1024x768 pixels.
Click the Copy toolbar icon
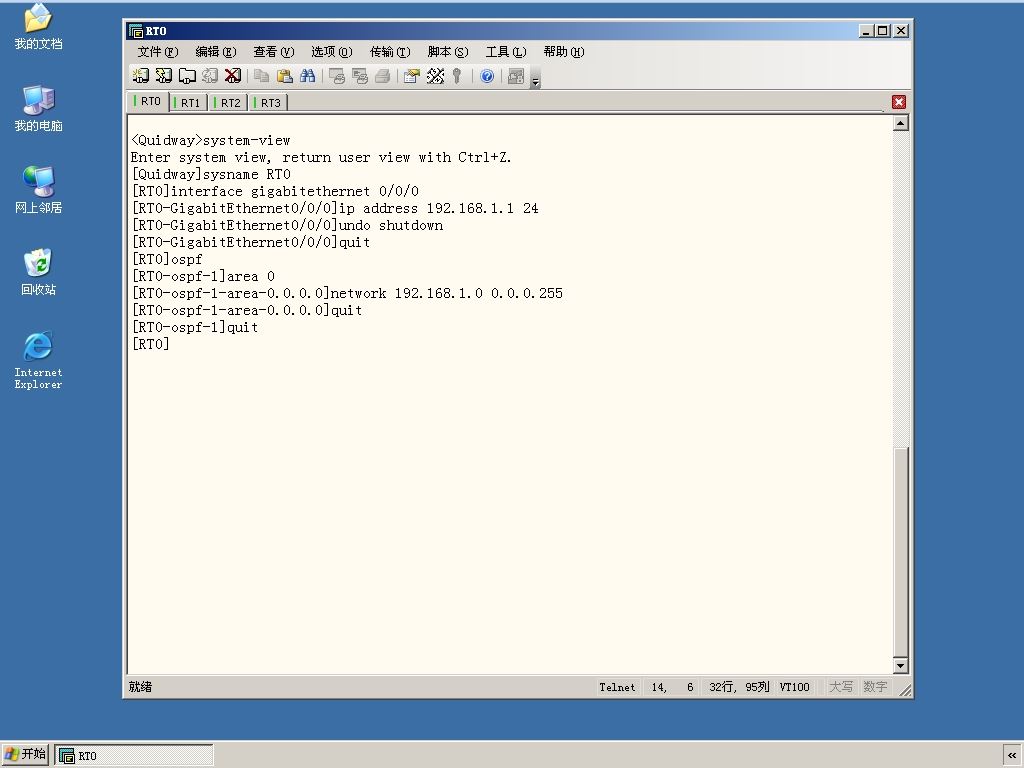pos(262,76)
